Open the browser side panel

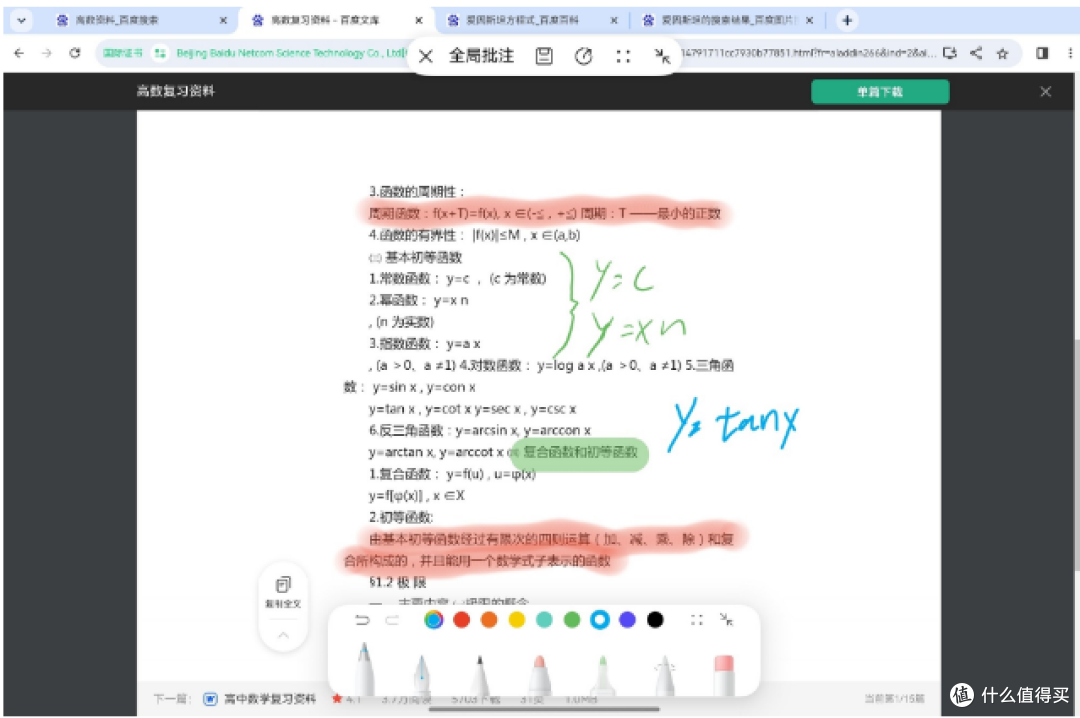[x=1042, y=53]
